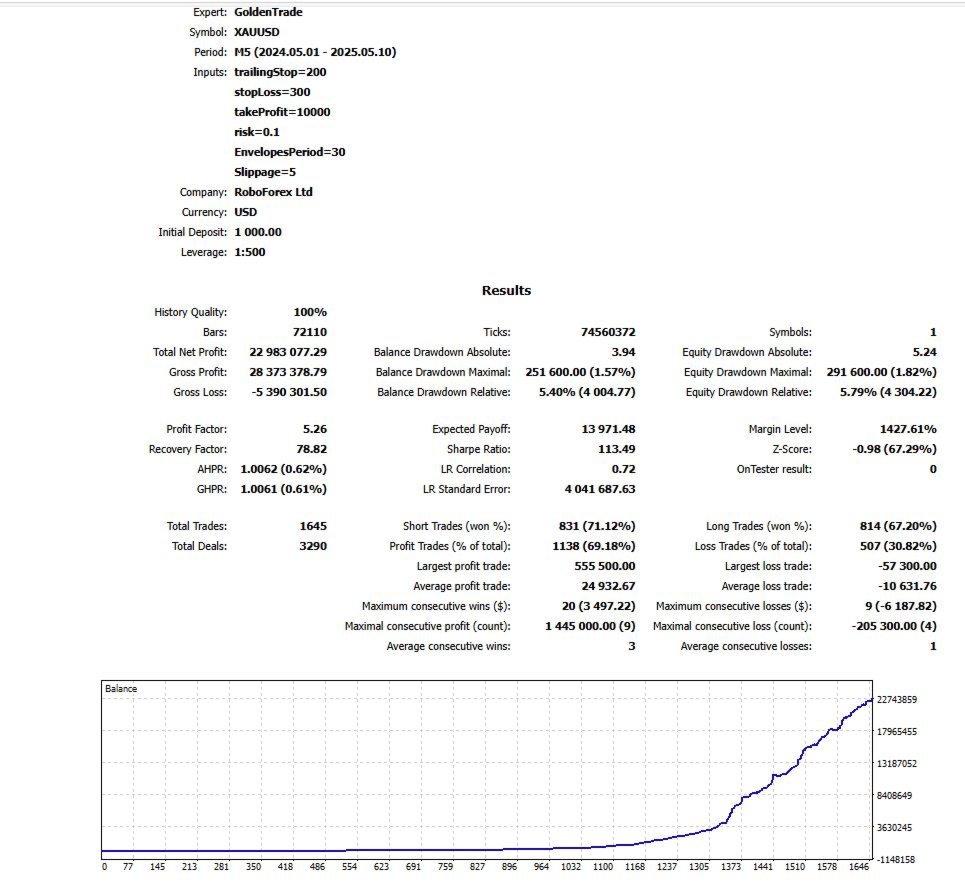Click Long Trades value 814 (67.20%)

(898, 526)
